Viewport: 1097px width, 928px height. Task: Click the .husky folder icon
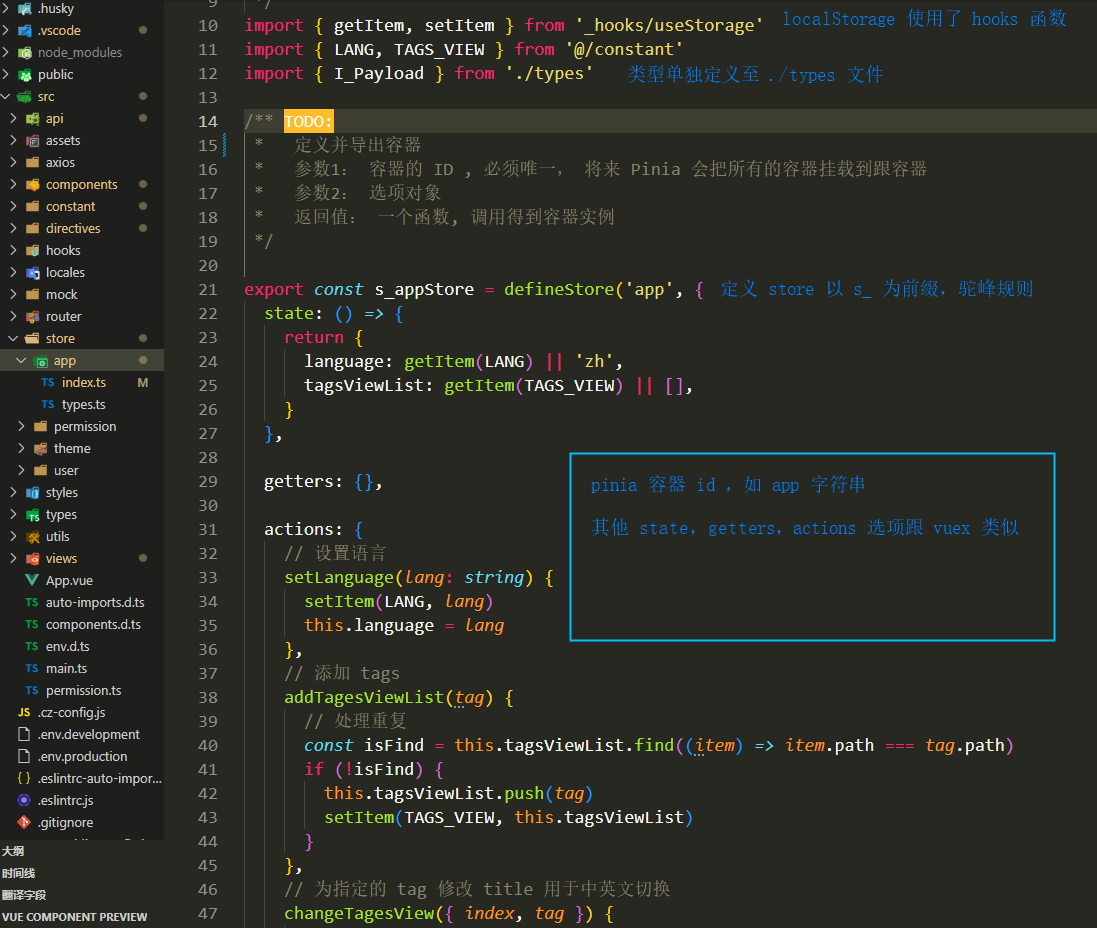24,8
